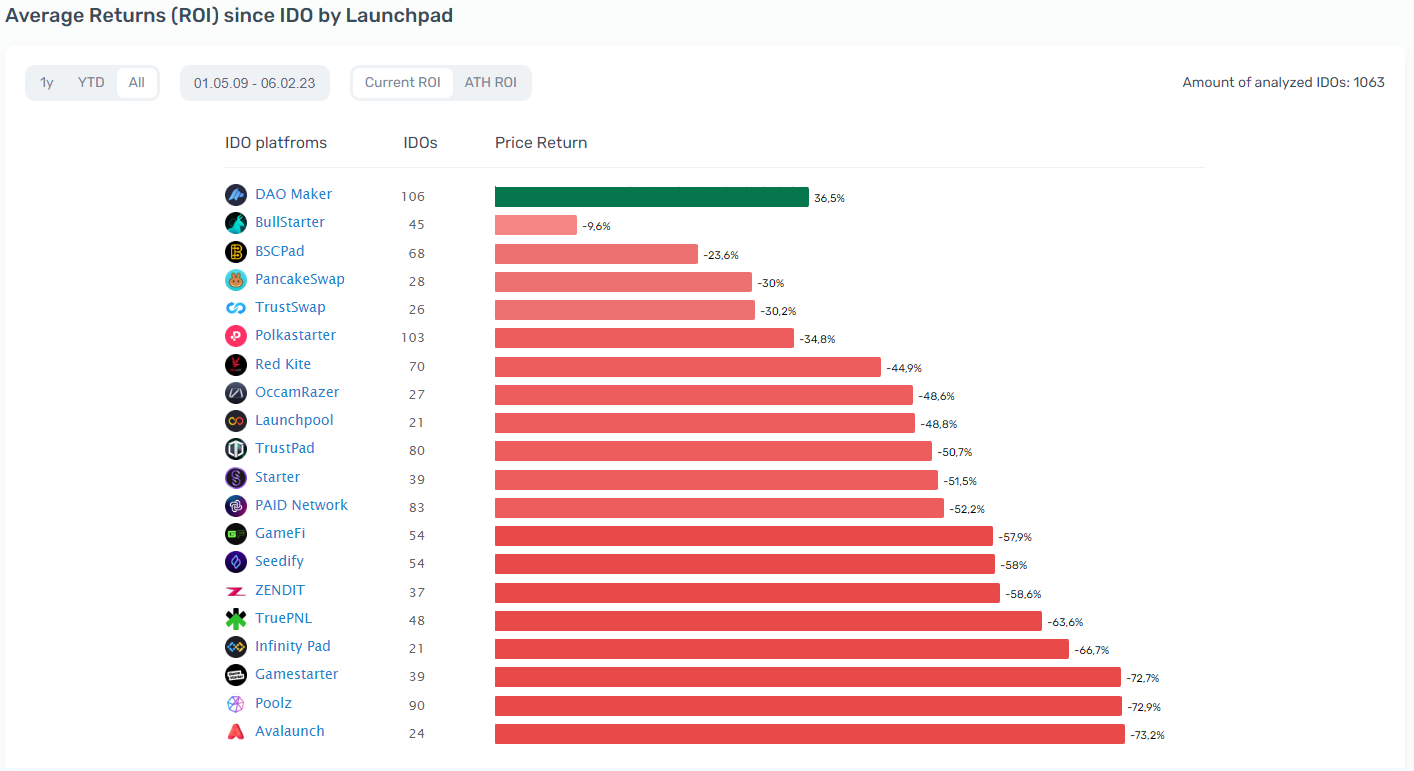This screenshot has width=1414, height=771.
Task: Click Polkastarter's IDO count 103
Action: point(413,338)
